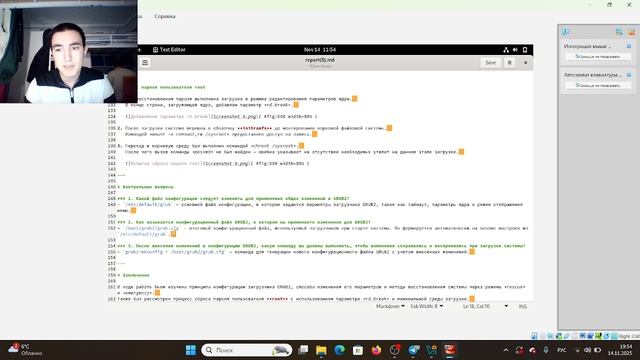Click the INS insert mode indicator

coord(522,306)
